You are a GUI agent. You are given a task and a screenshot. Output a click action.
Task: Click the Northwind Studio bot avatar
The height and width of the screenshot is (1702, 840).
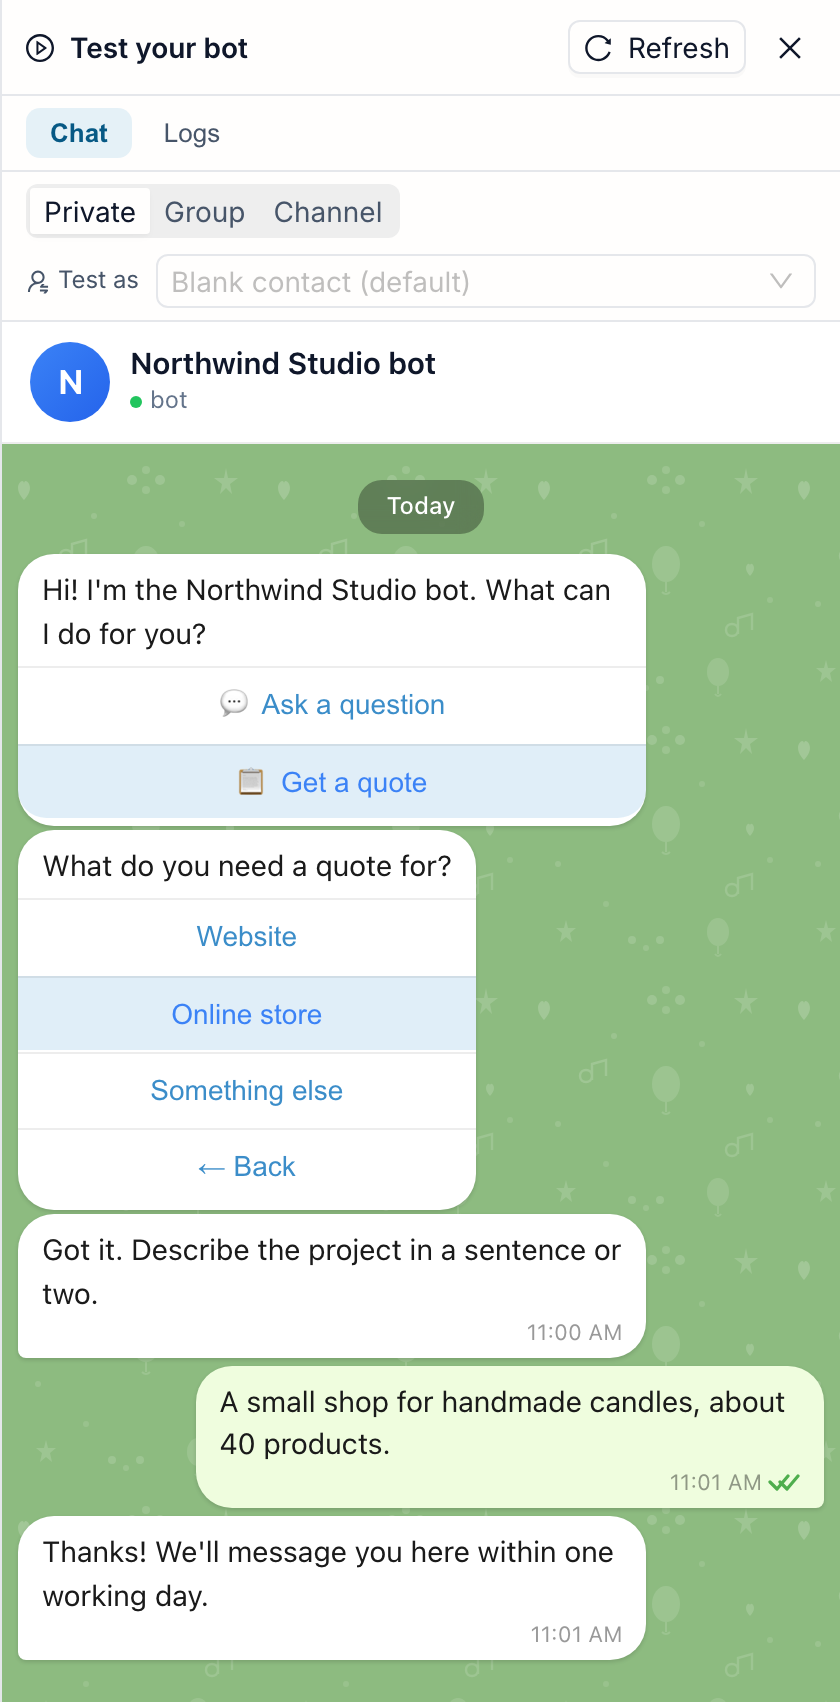click(x=70, y=382)
